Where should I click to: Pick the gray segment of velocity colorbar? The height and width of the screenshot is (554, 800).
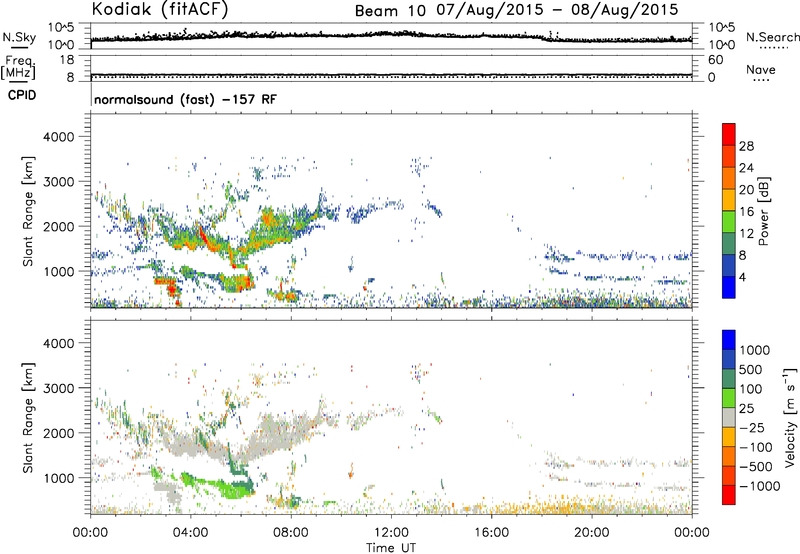729,418
